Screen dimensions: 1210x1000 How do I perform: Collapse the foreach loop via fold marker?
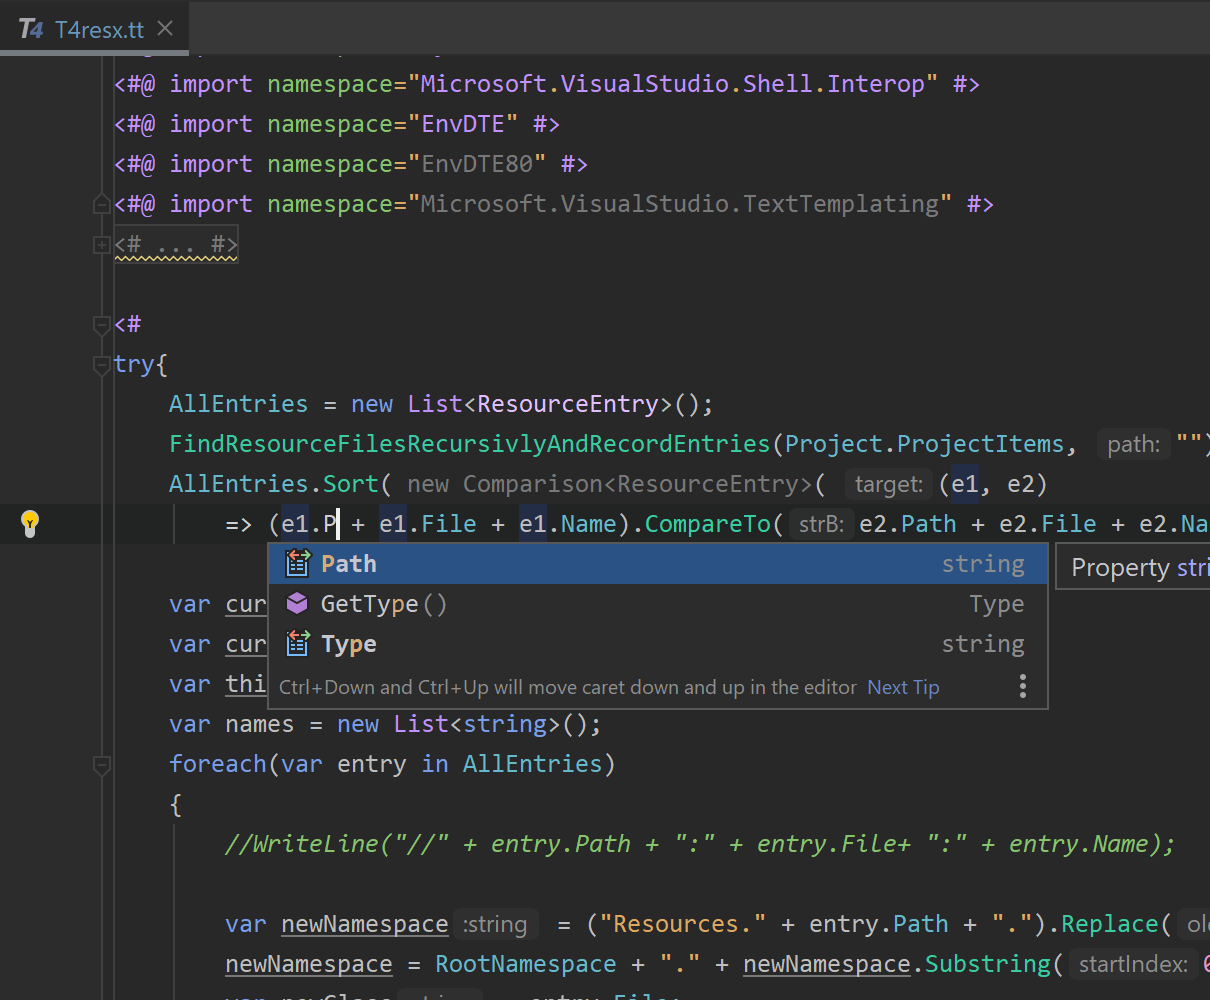point(101,765)
